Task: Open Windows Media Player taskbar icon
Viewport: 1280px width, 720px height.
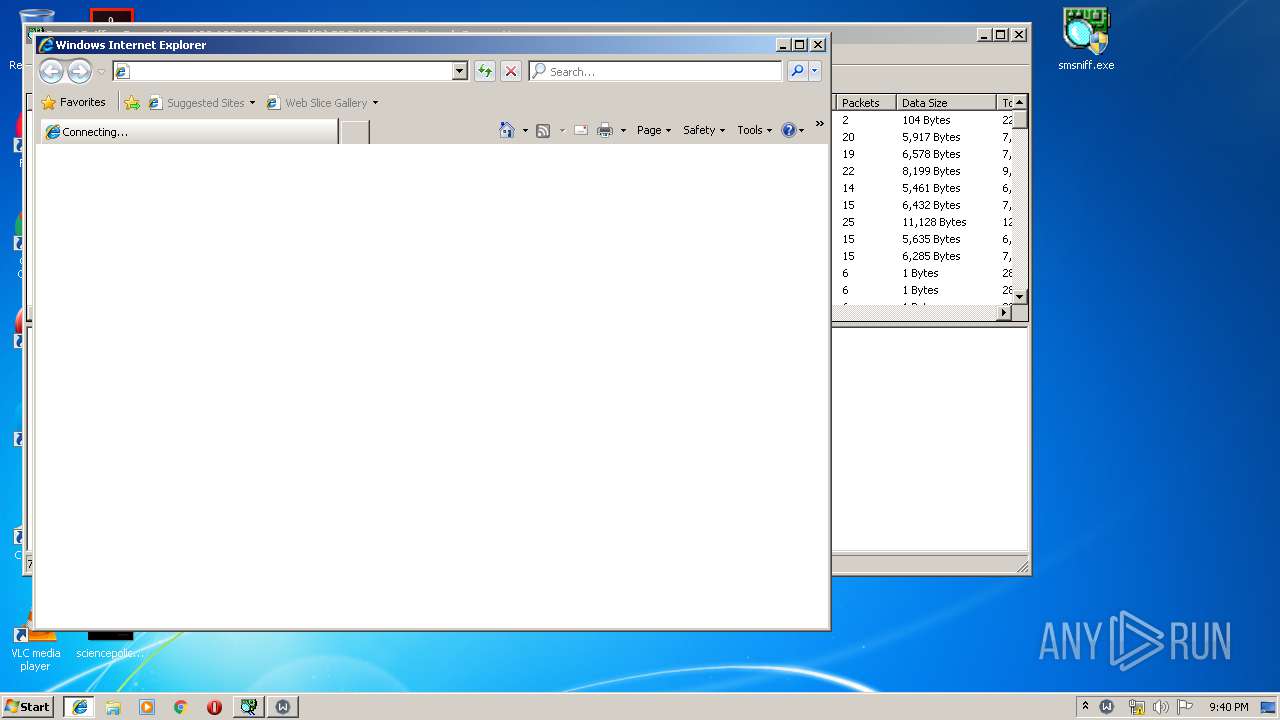Action: click(147, 707)
